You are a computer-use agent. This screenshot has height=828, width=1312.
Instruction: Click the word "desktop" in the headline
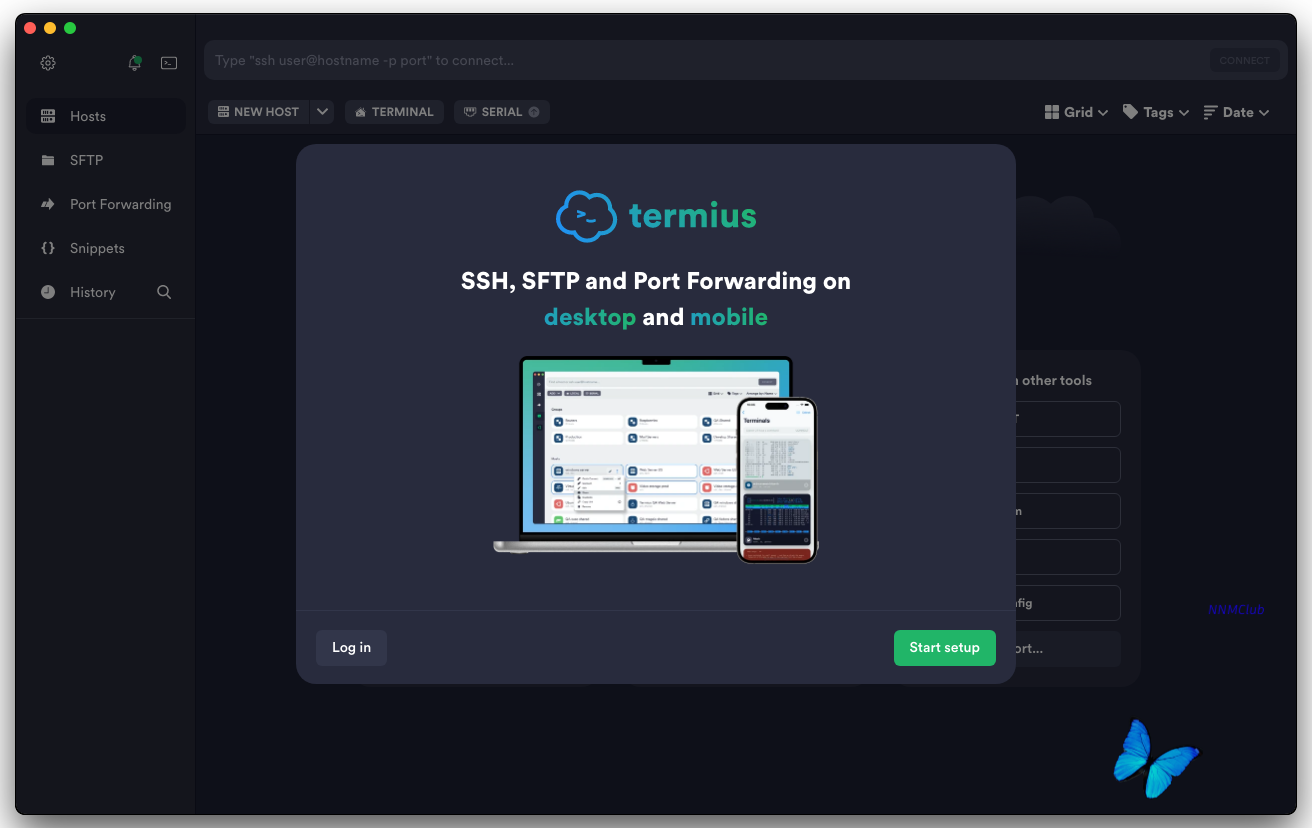coord(590,317)
